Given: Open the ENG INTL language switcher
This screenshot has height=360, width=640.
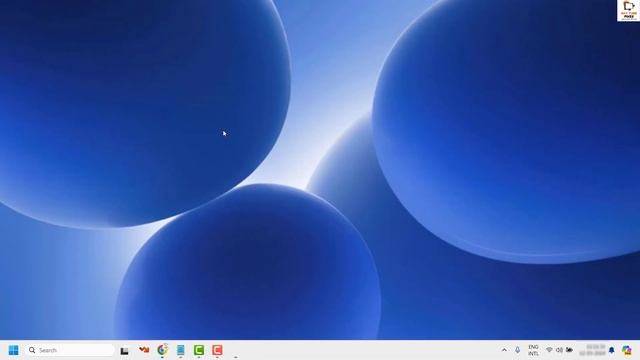Looking at the screenshot, I should pyautogui.click(x=533, y=350).
